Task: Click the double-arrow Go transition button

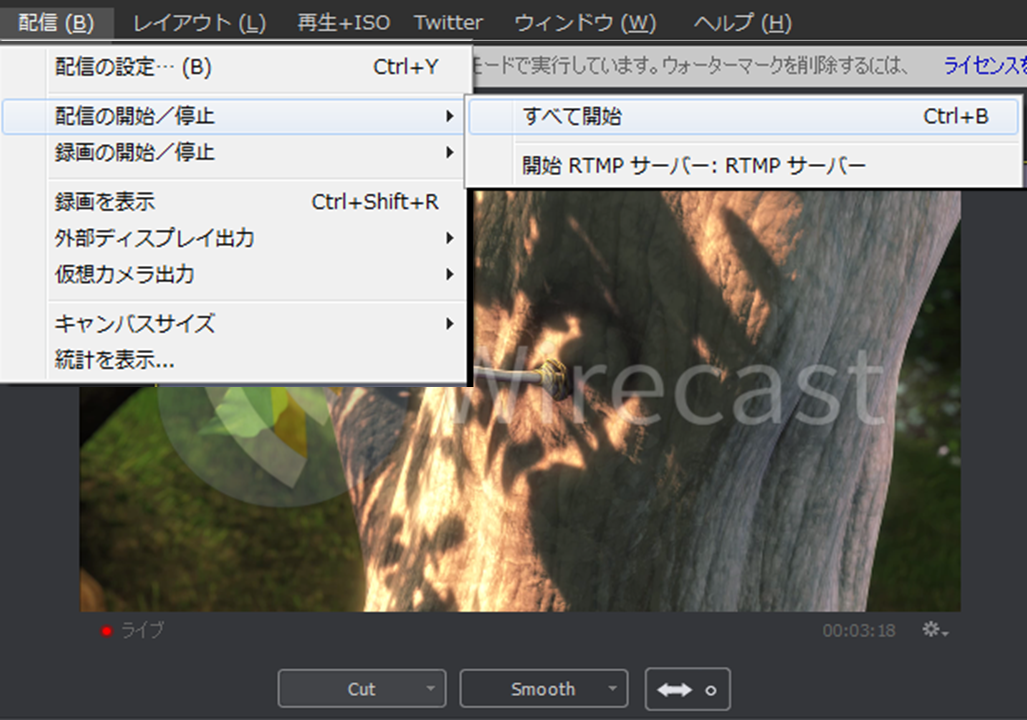Action: tap(674, 689)
